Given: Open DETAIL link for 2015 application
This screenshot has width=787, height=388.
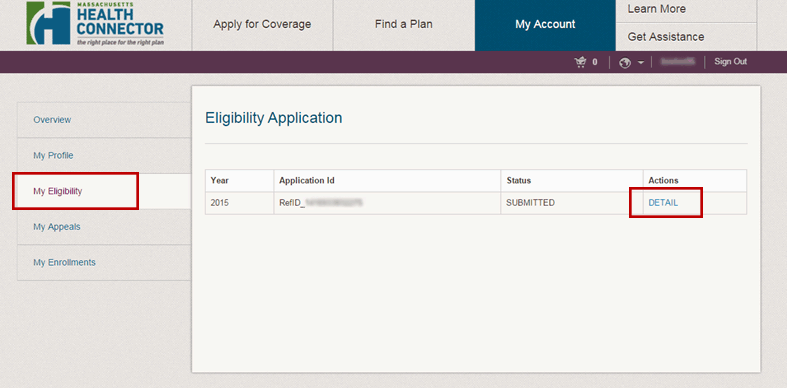Looking at the screenshot, I should (x=663, y=203).
